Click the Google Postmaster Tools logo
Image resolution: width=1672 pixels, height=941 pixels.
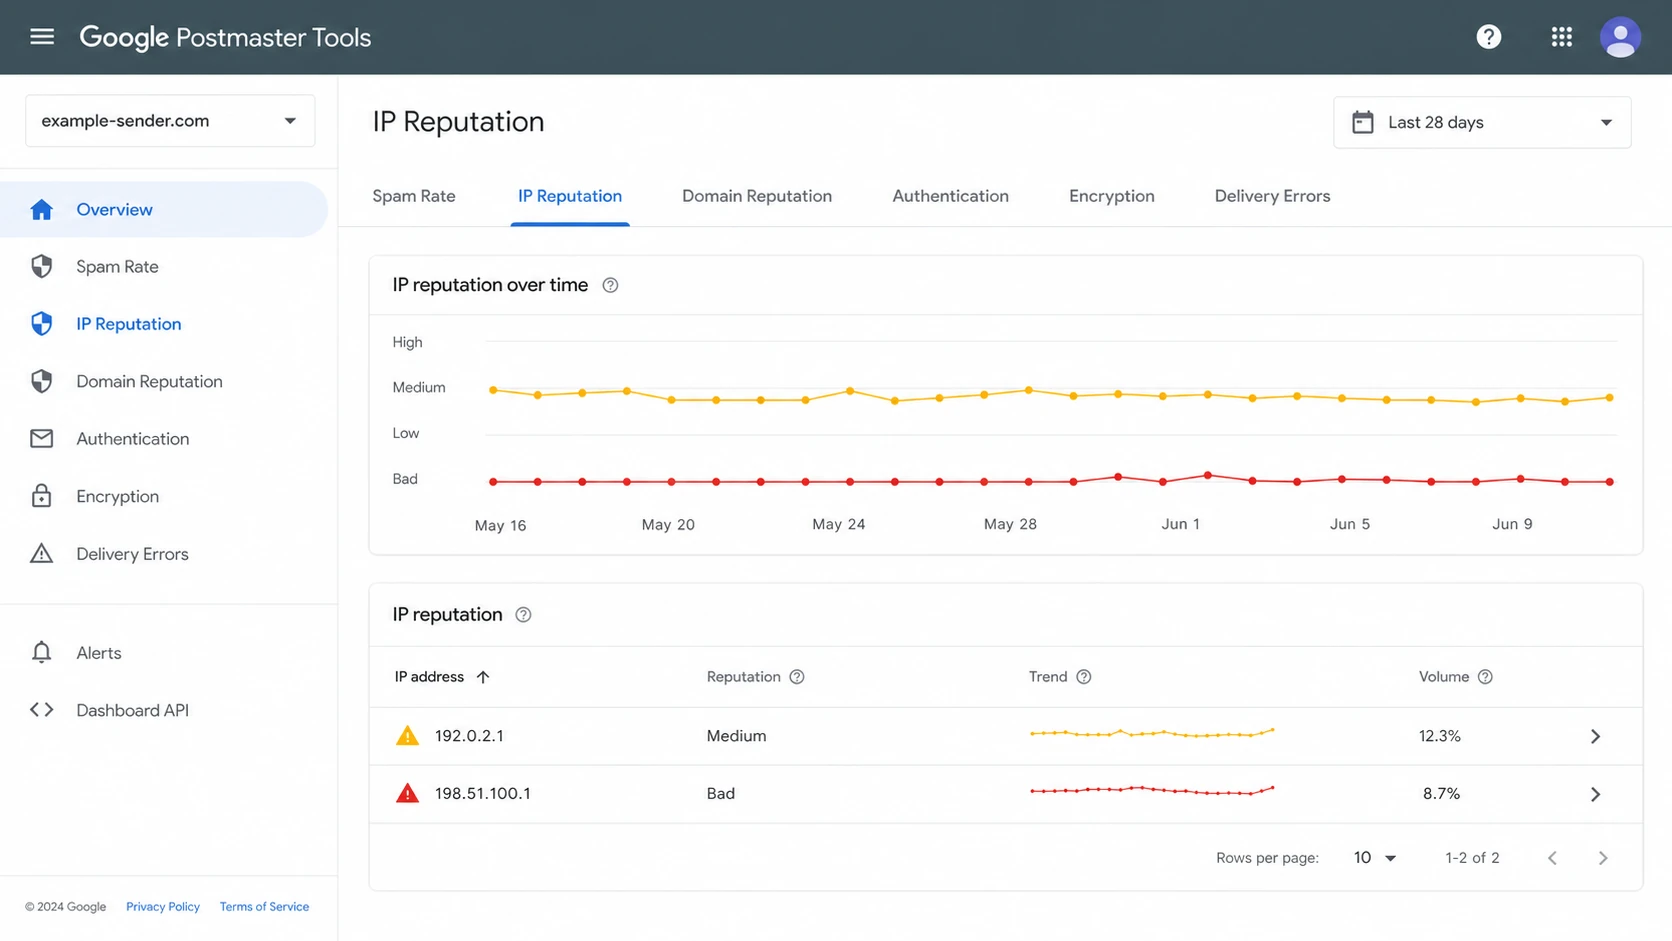225,37
